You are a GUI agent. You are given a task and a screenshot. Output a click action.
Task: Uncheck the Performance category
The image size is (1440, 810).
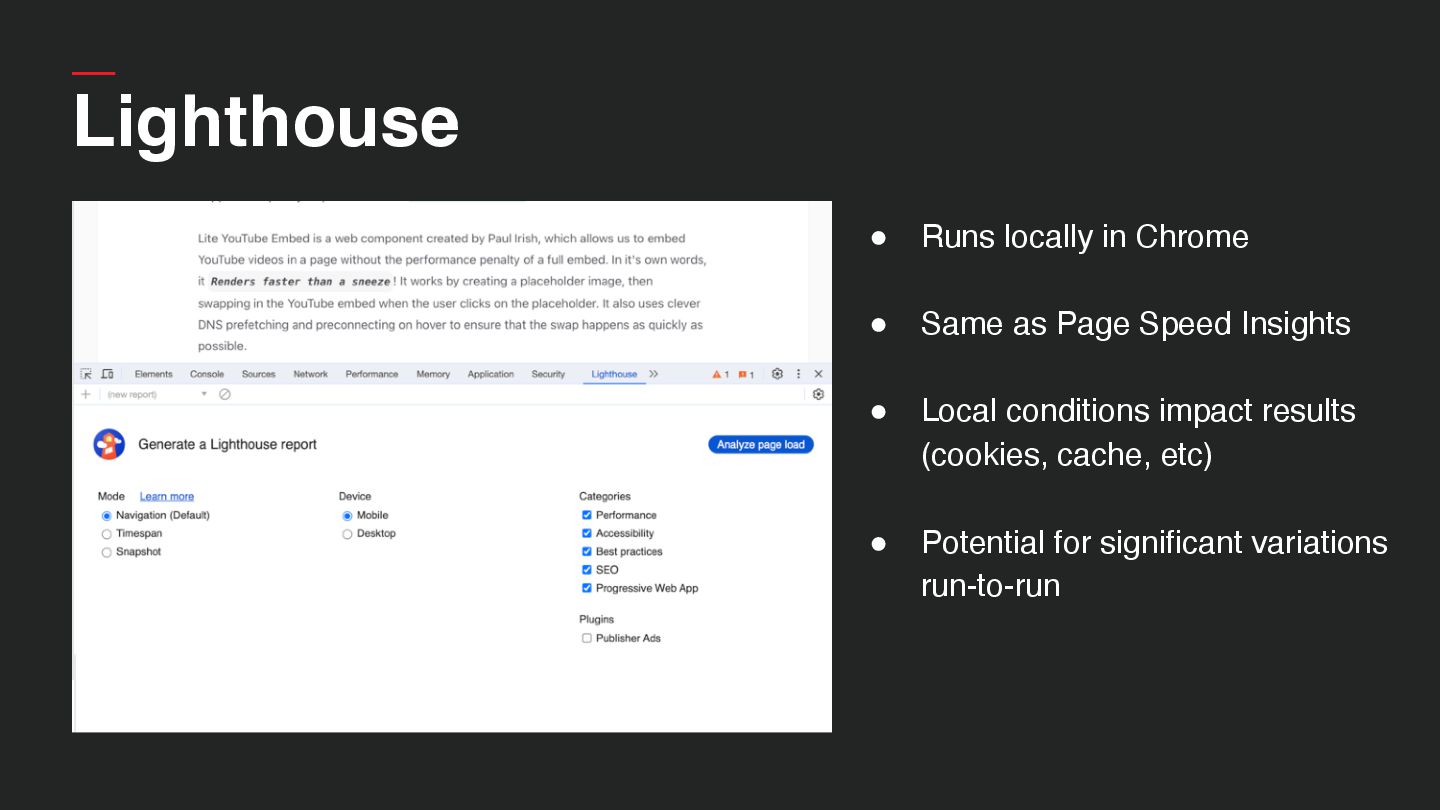pos(587,515)
